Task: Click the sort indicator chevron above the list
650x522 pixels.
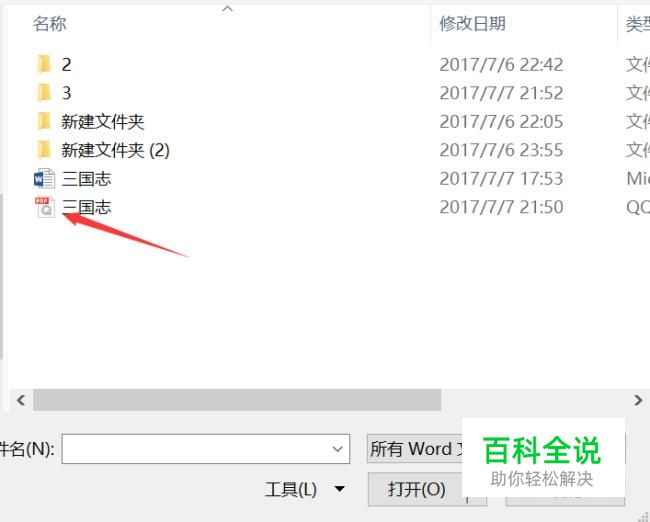Action: (x=228, y=9)
